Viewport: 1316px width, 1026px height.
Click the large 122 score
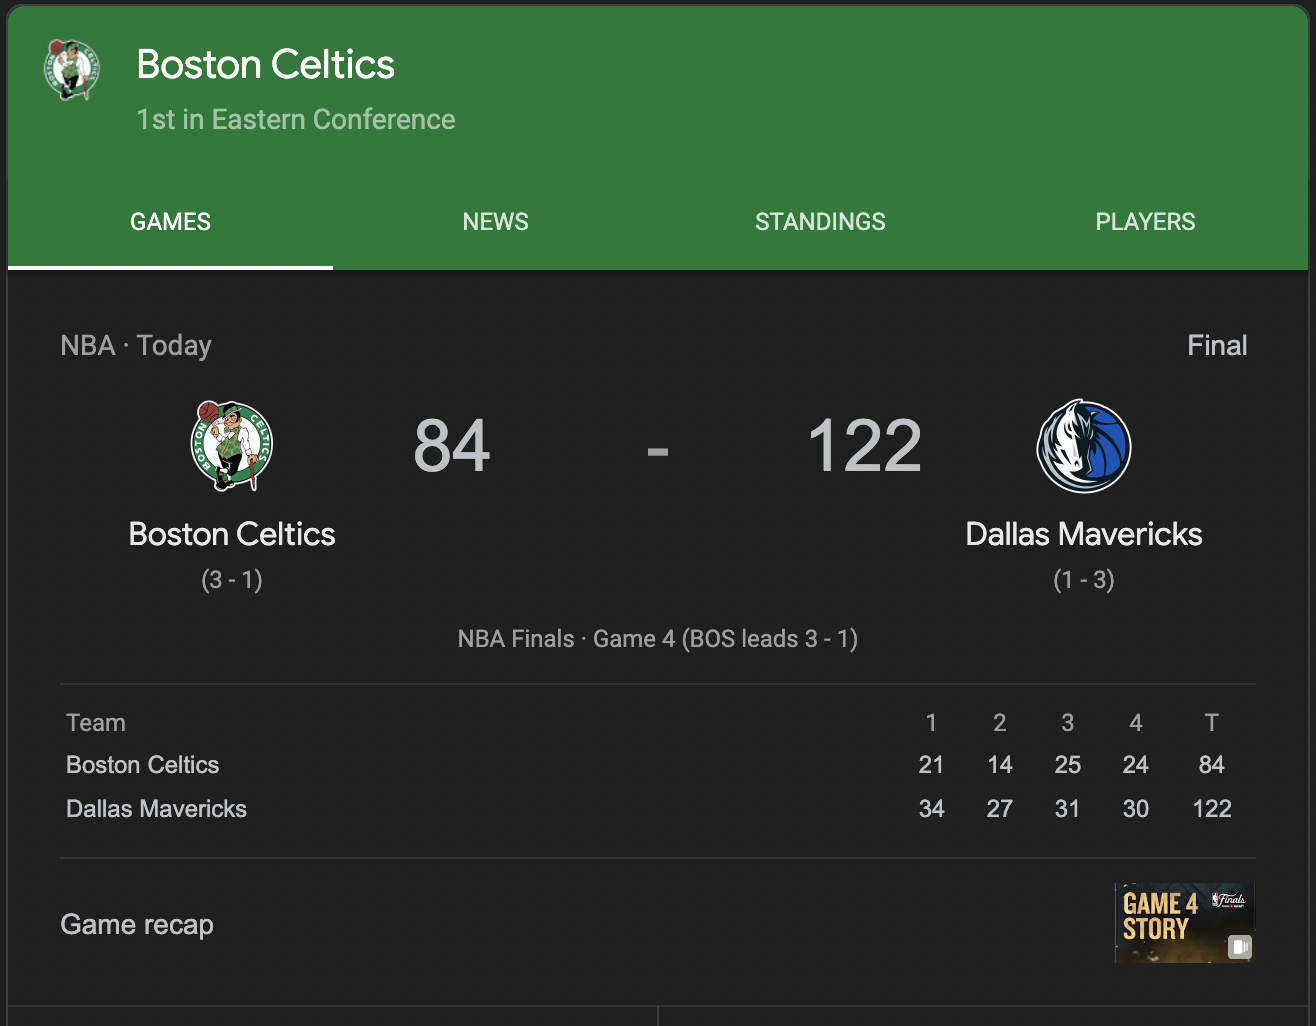(x=865, y=446)
